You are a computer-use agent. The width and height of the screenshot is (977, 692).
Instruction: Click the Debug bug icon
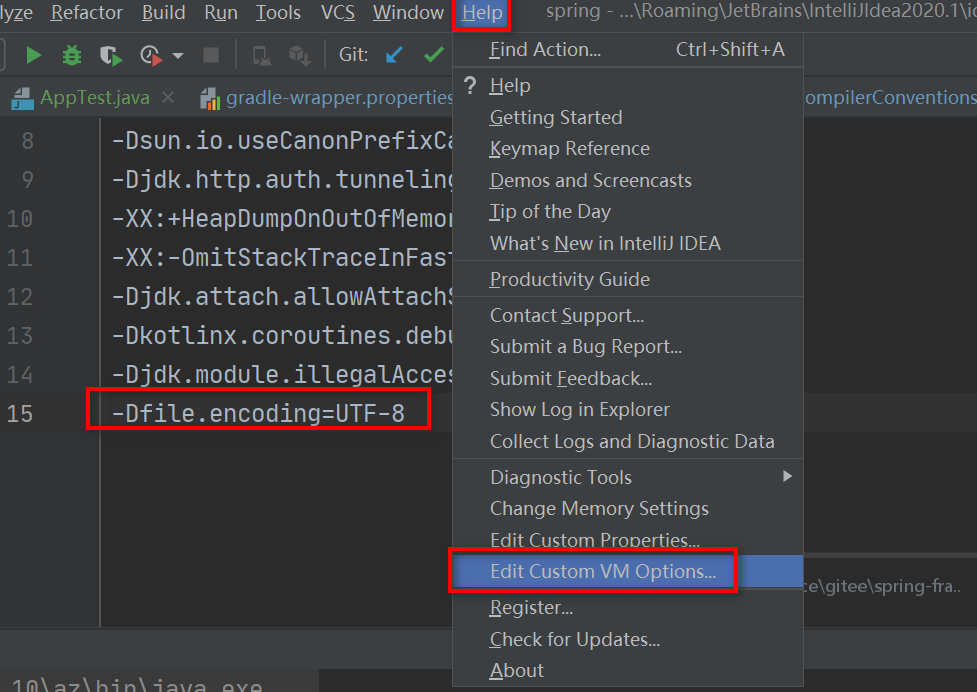72,55
